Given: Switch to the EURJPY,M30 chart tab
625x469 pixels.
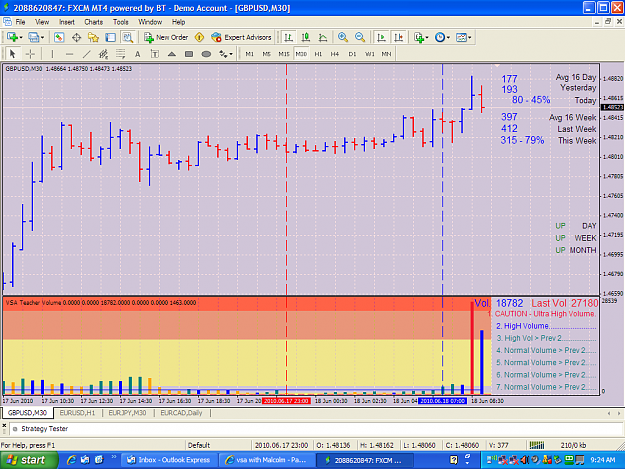Looking at the screenshot, I should point(128,413).
